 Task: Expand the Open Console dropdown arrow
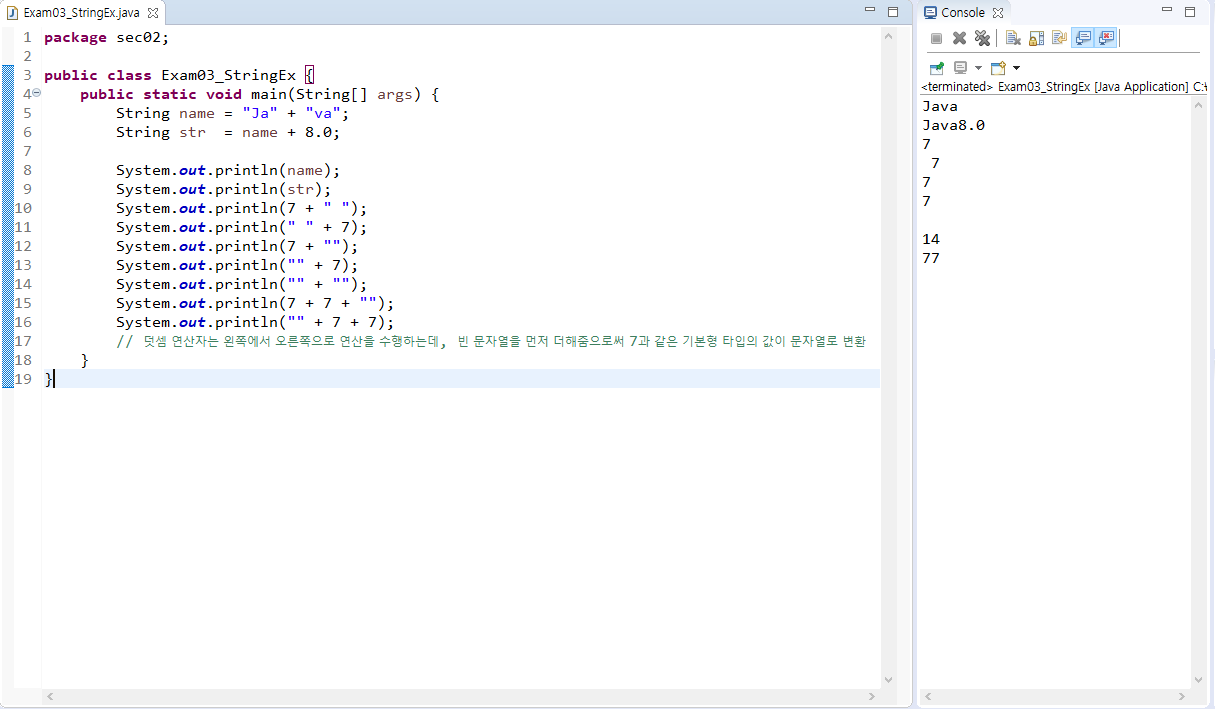point(1016,68)
